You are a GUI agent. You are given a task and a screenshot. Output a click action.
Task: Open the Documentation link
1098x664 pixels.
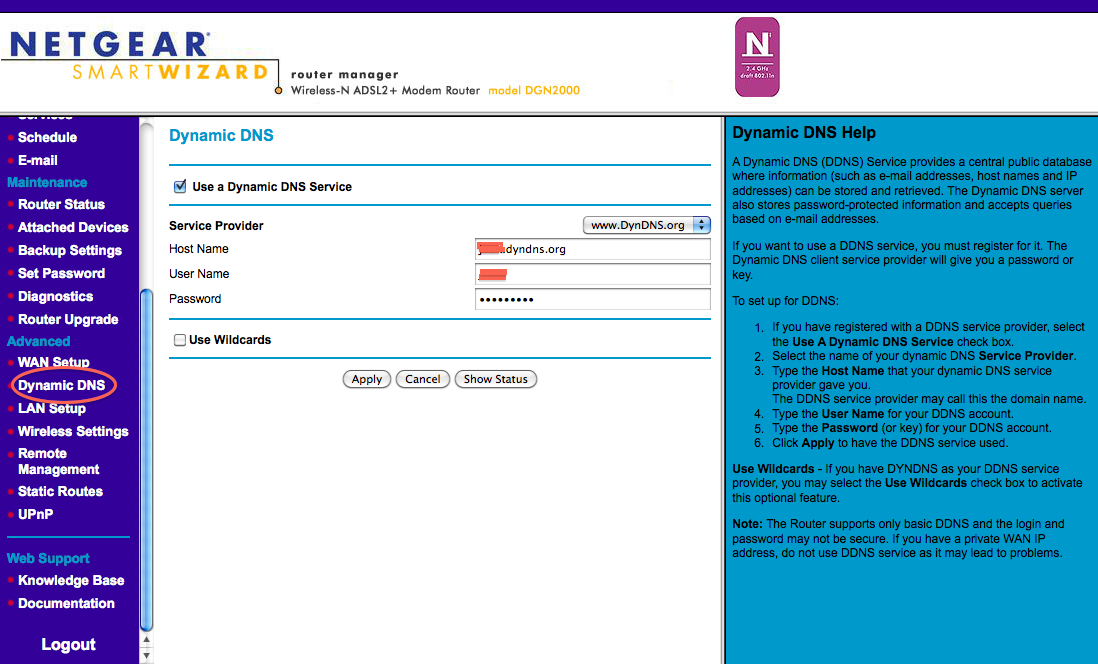click(67, 604)
